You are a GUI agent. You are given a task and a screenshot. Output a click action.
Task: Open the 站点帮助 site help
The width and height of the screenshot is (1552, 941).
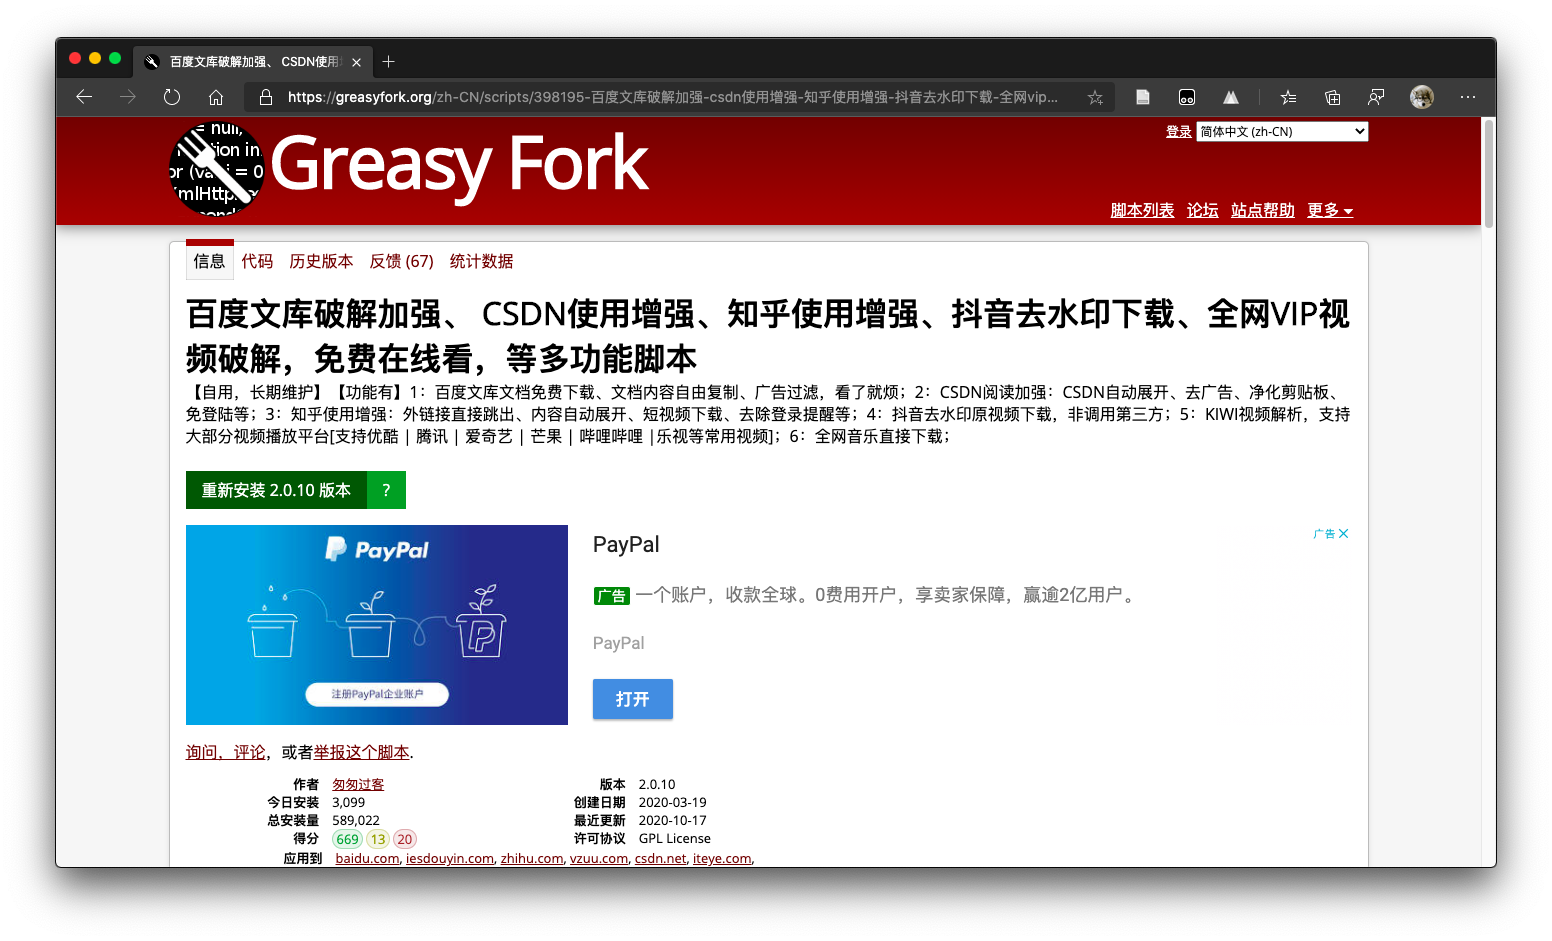point(1262,210)
